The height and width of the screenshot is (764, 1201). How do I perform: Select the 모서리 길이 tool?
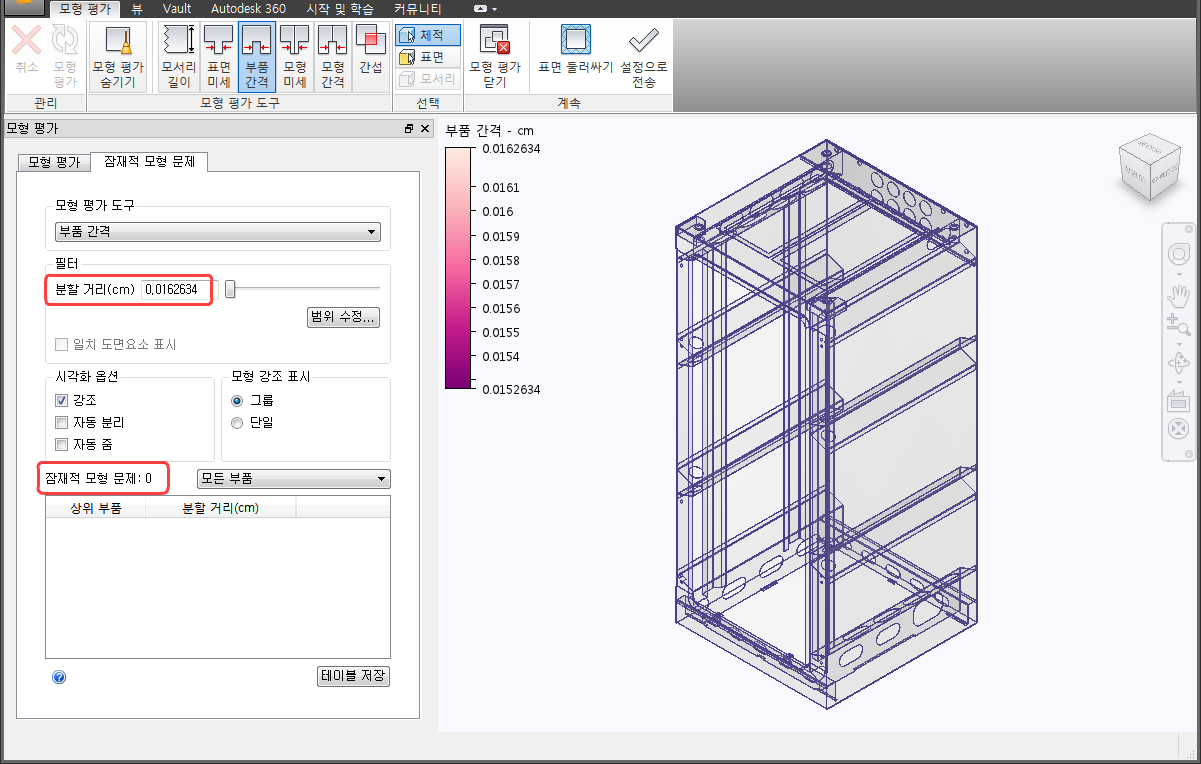tap(177, 57)
